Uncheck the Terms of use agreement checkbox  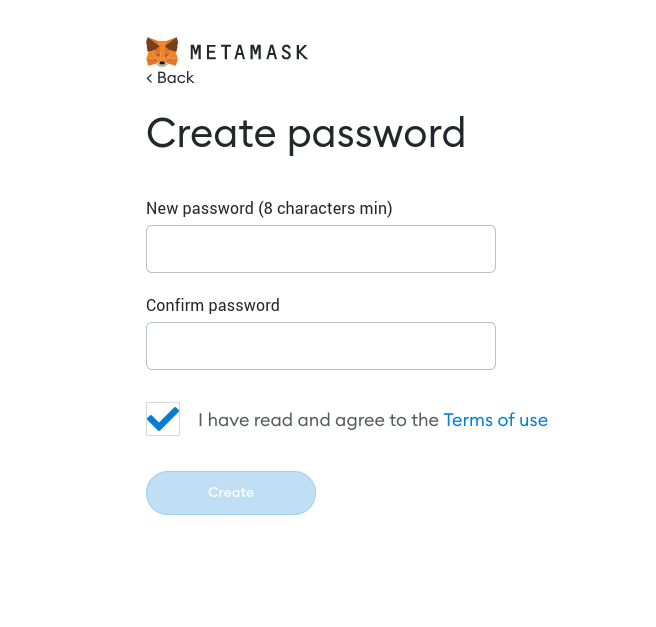tap(163, 419)
